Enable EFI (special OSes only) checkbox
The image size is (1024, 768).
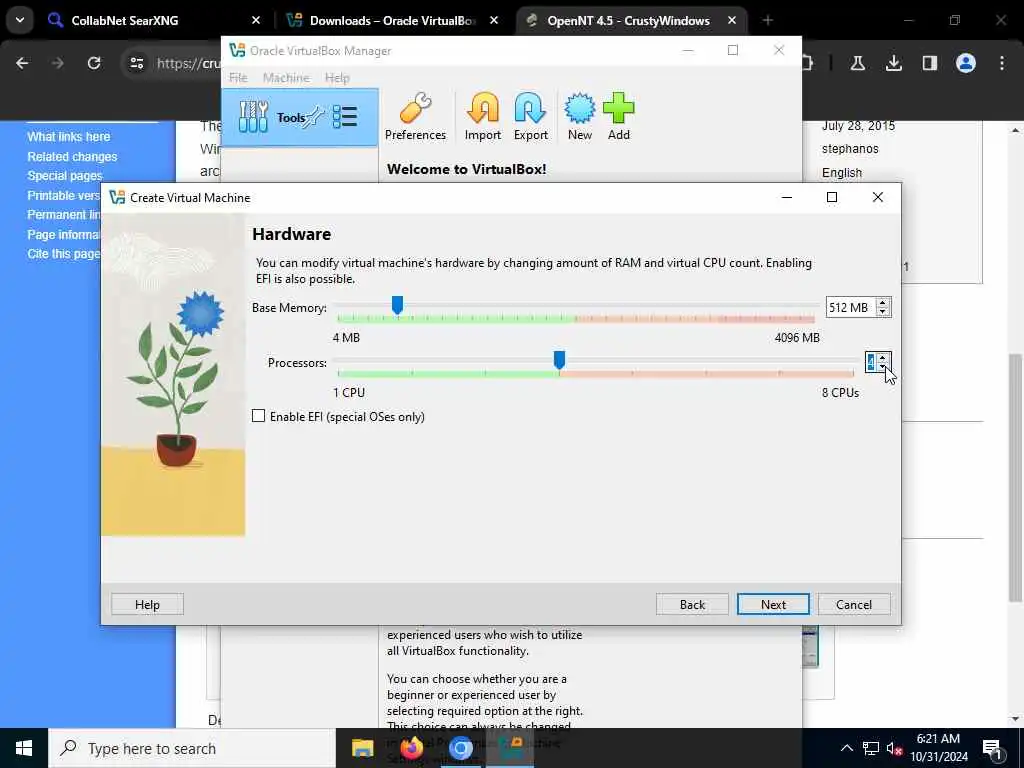tap(259, 416)
